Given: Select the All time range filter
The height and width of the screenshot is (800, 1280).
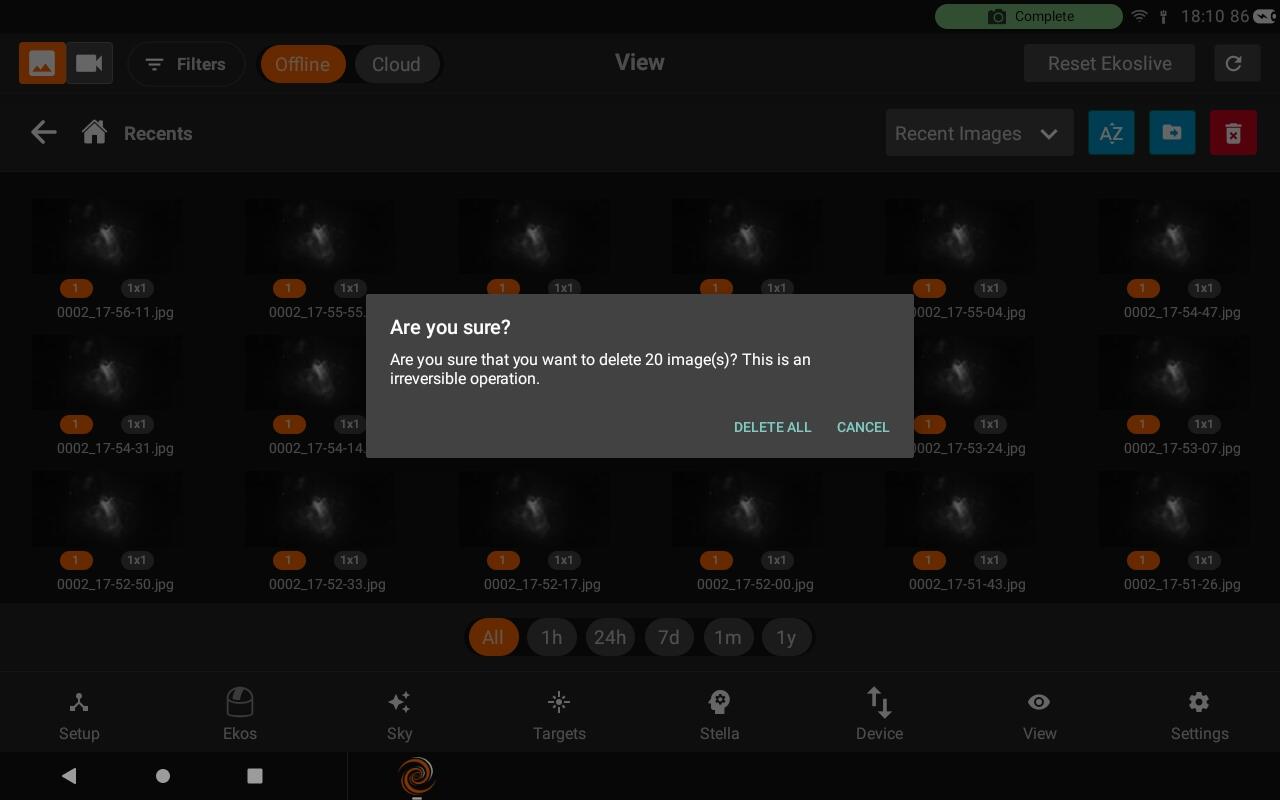Looking at the screenshot, I should [x=493, y=637].
